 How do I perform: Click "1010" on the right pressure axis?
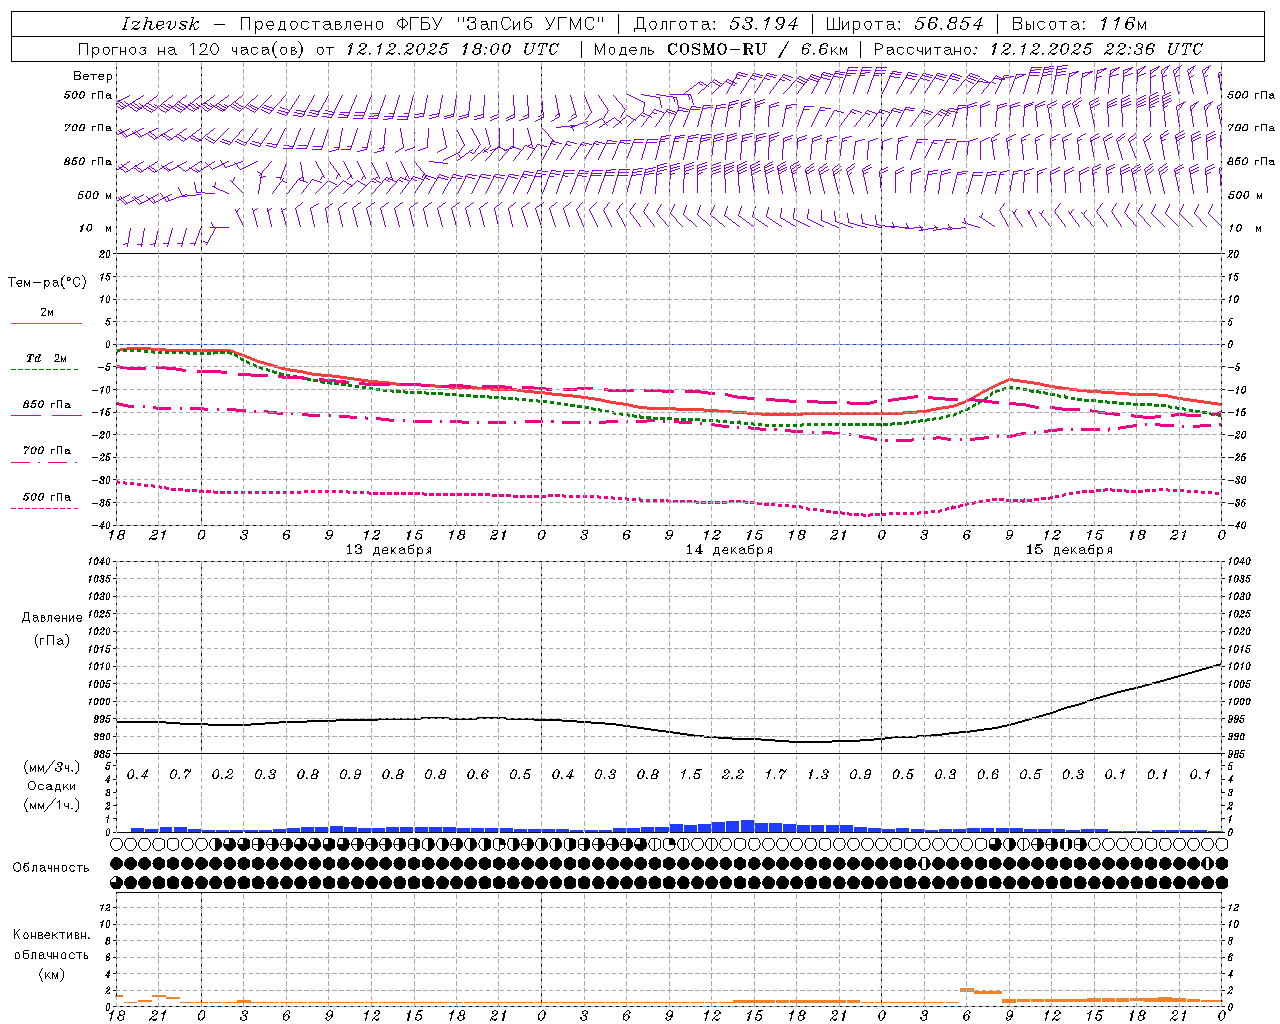point(1238,666)
